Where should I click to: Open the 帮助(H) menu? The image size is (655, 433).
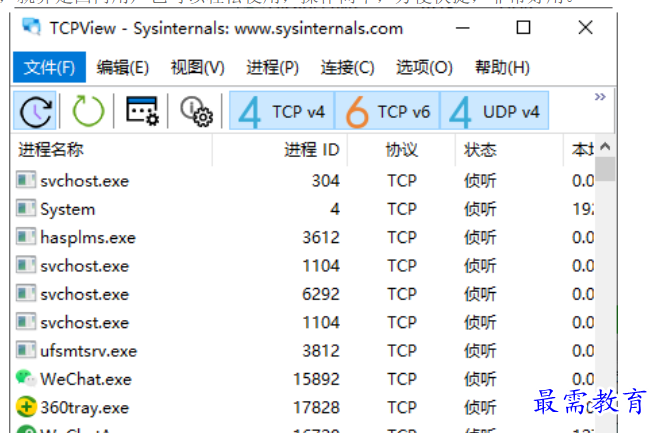tap(502, 67)
